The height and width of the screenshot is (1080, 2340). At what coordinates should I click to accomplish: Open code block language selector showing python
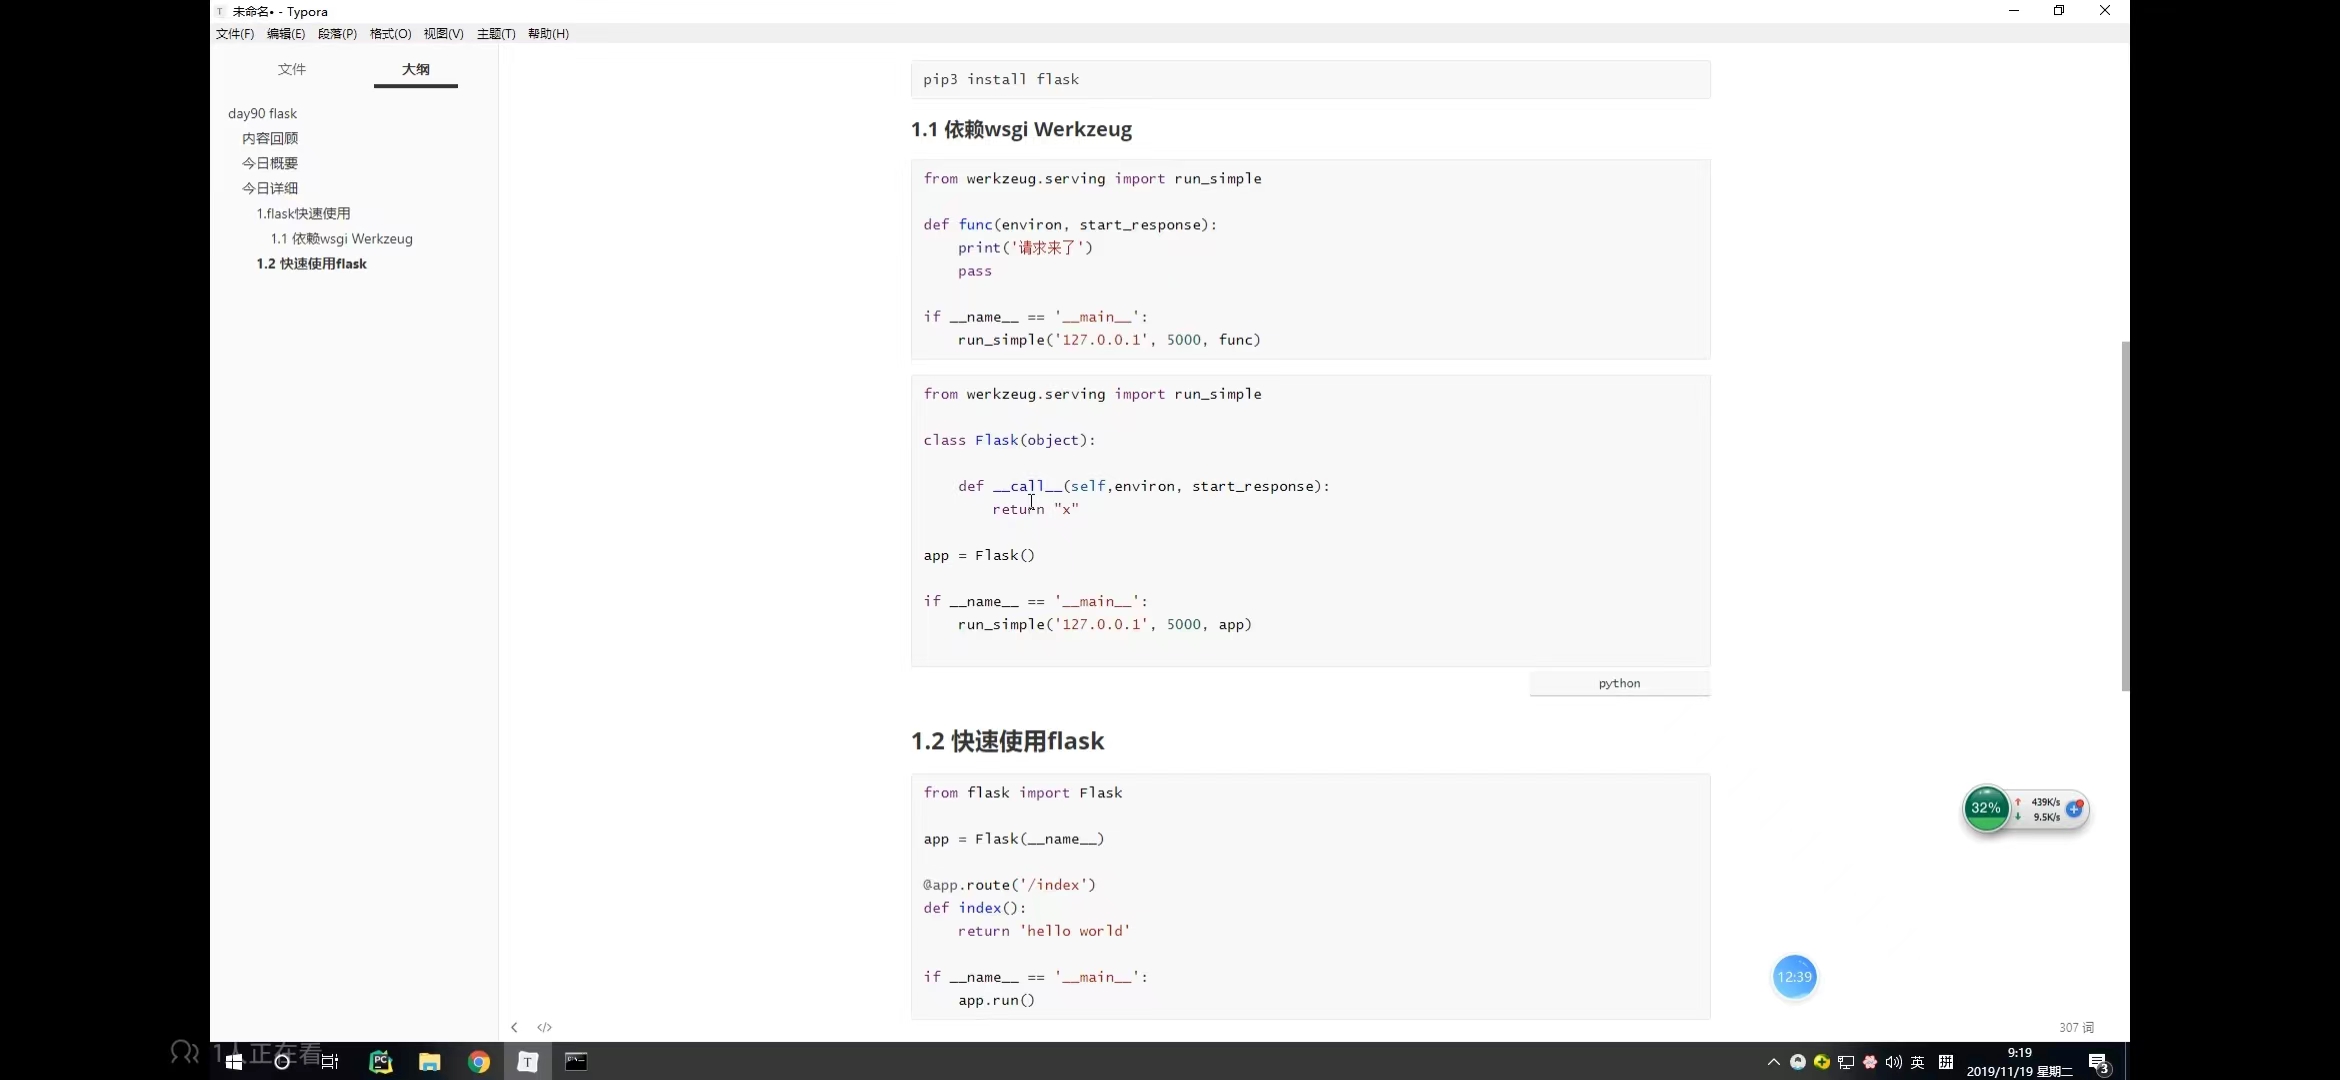[x=1619, y=684]
